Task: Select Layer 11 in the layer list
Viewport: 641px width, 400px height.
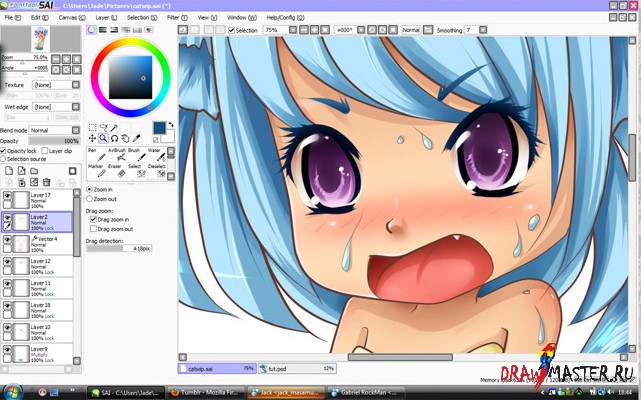Action: (37, 288)
